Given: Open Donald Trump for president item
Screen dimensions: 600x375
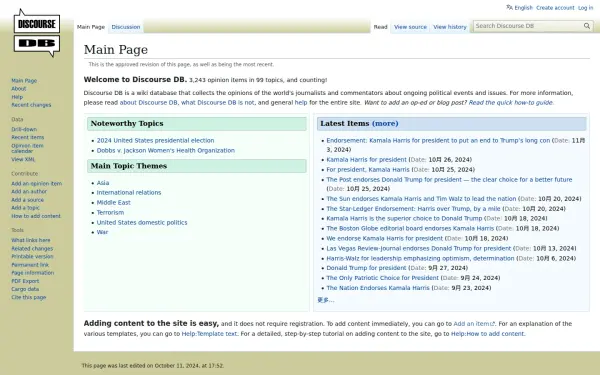Looking at the screenshot, I should point(366,268).
